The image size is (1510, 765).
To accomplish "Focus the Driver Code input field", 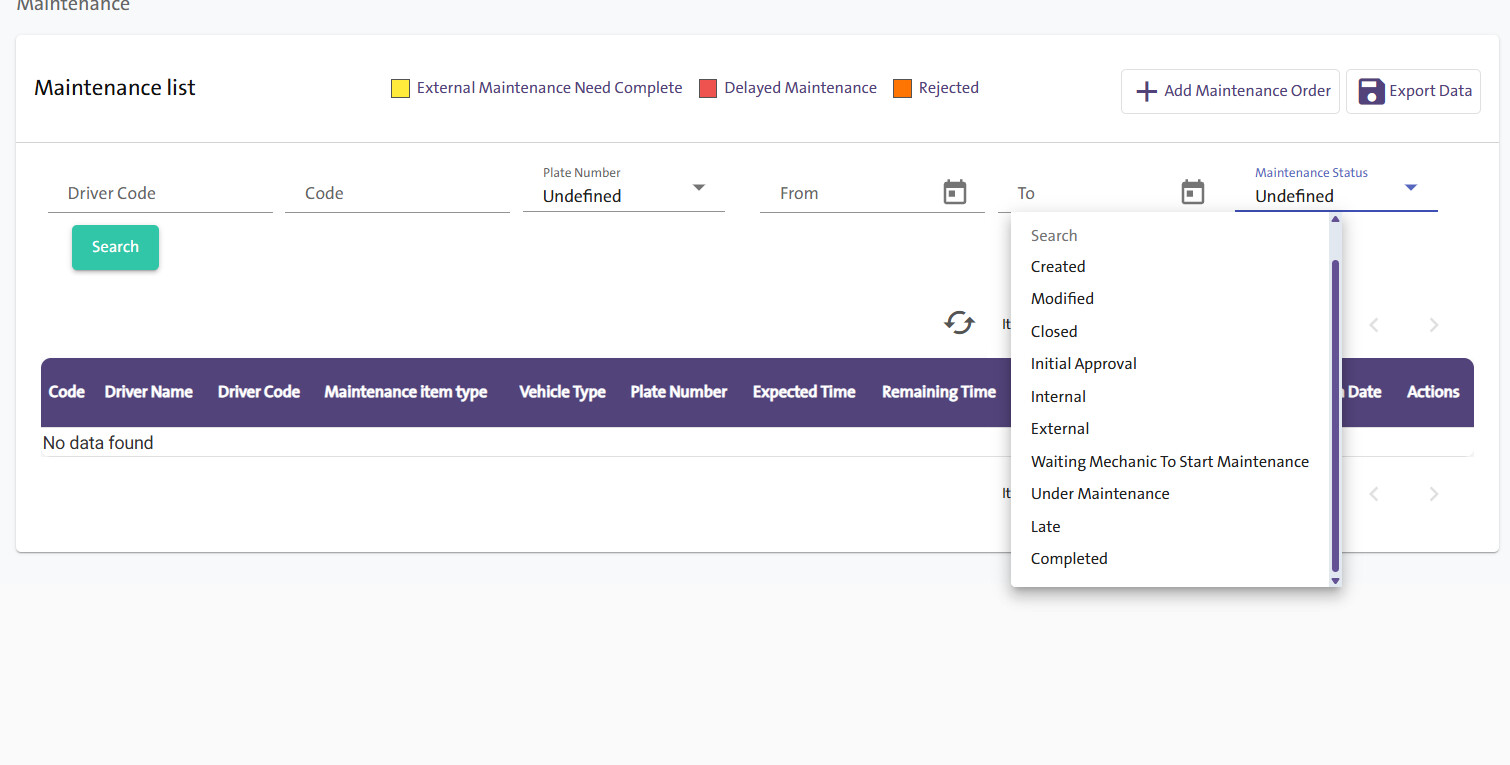I will [x=160, y=193].
